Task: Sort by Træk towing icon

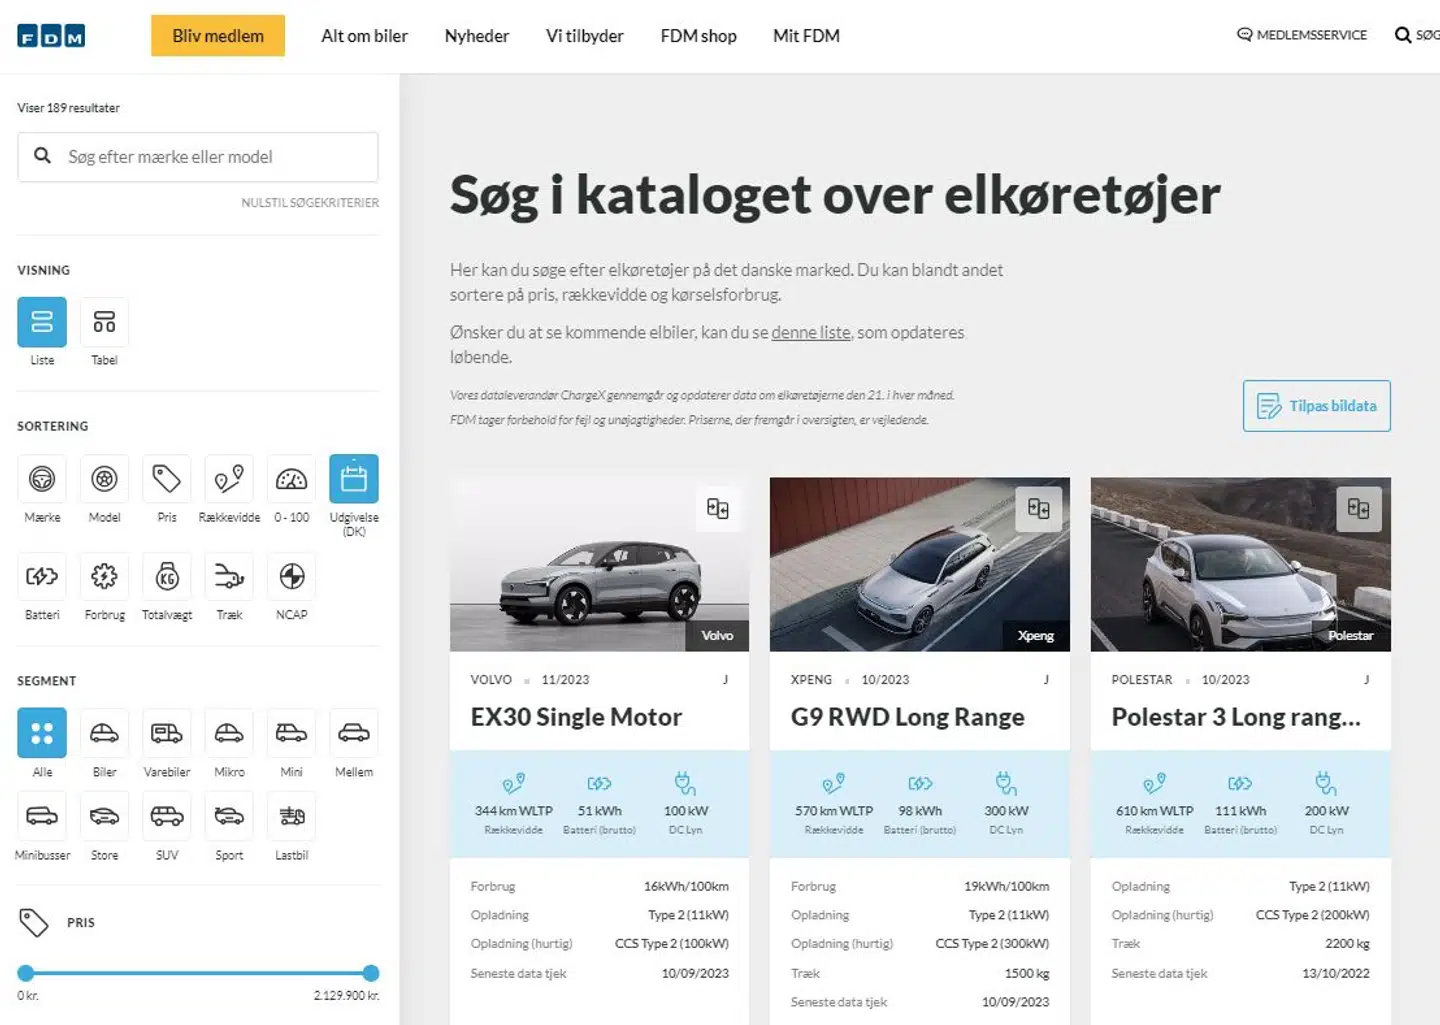Action: tap(229, 577)
